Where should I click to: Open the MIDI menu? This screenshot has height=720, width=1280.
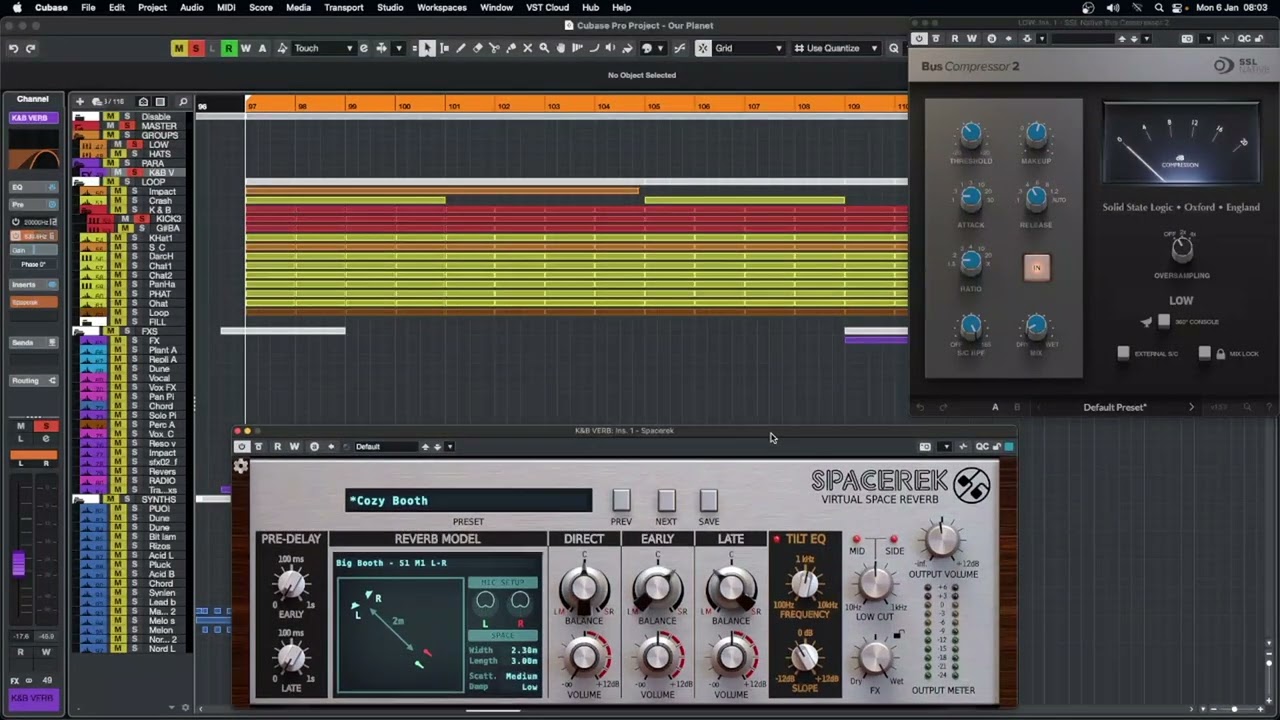[226, 7]
